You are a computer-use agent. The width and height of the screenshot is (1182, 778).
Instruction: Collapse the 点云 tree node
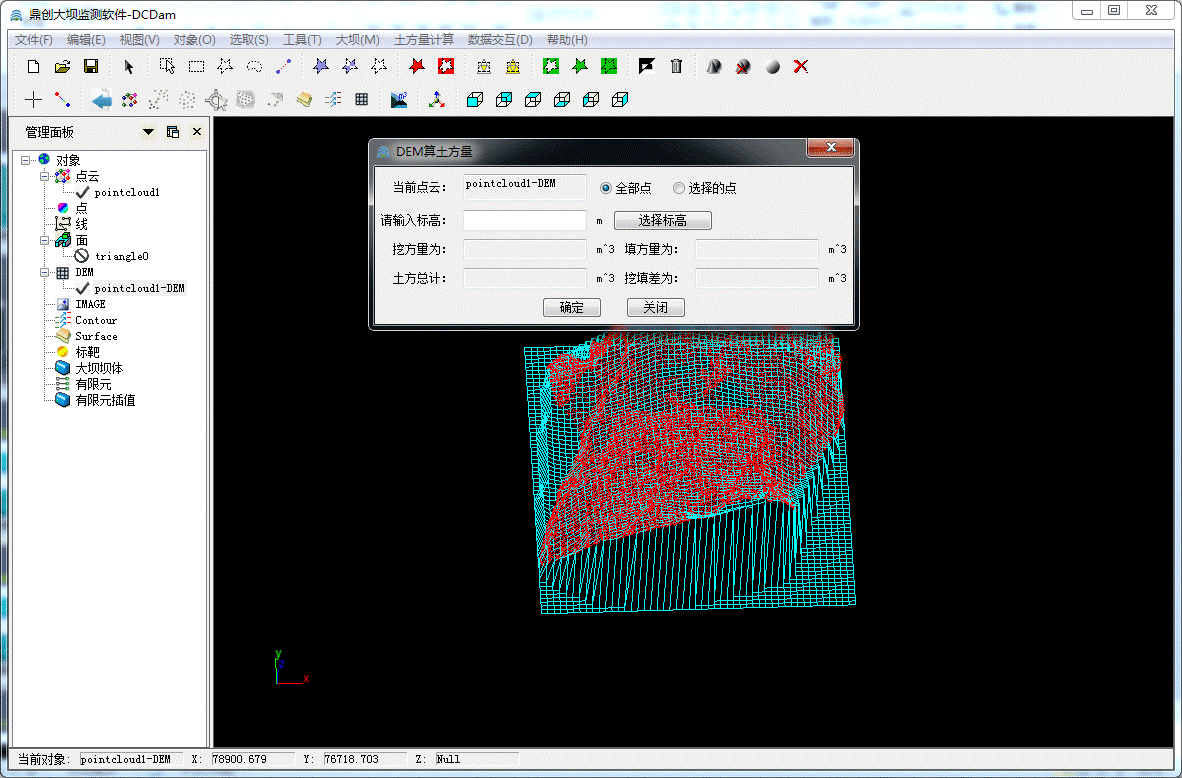pos(44,176)
